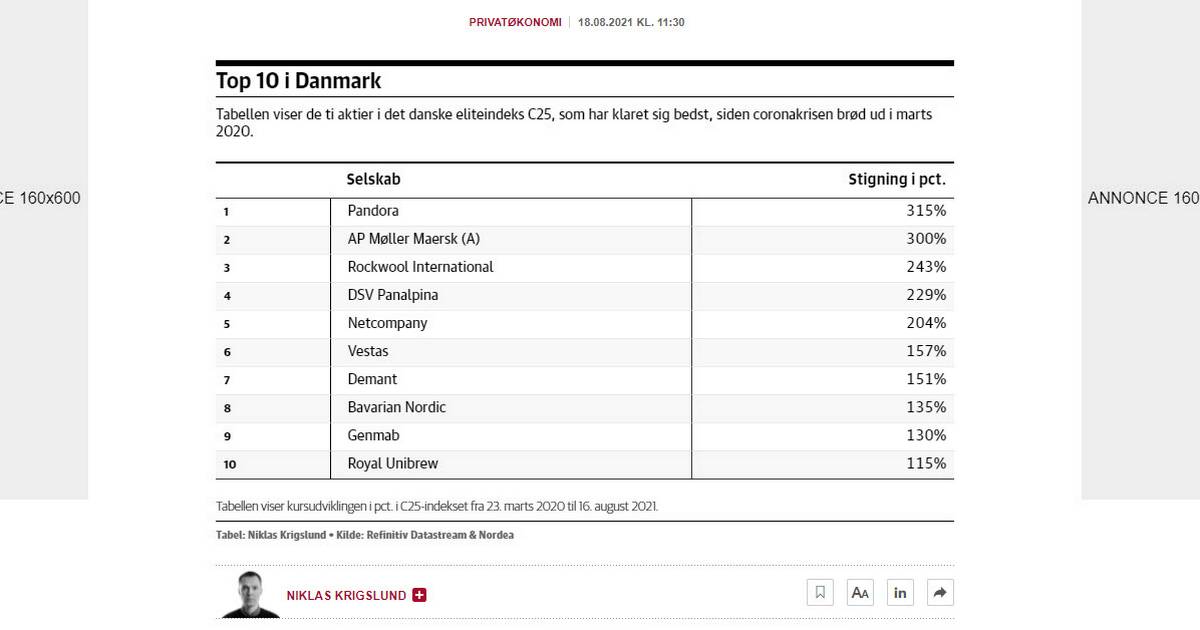
Task: Click the share arrow icon
Action: click(x=940, y=593)
